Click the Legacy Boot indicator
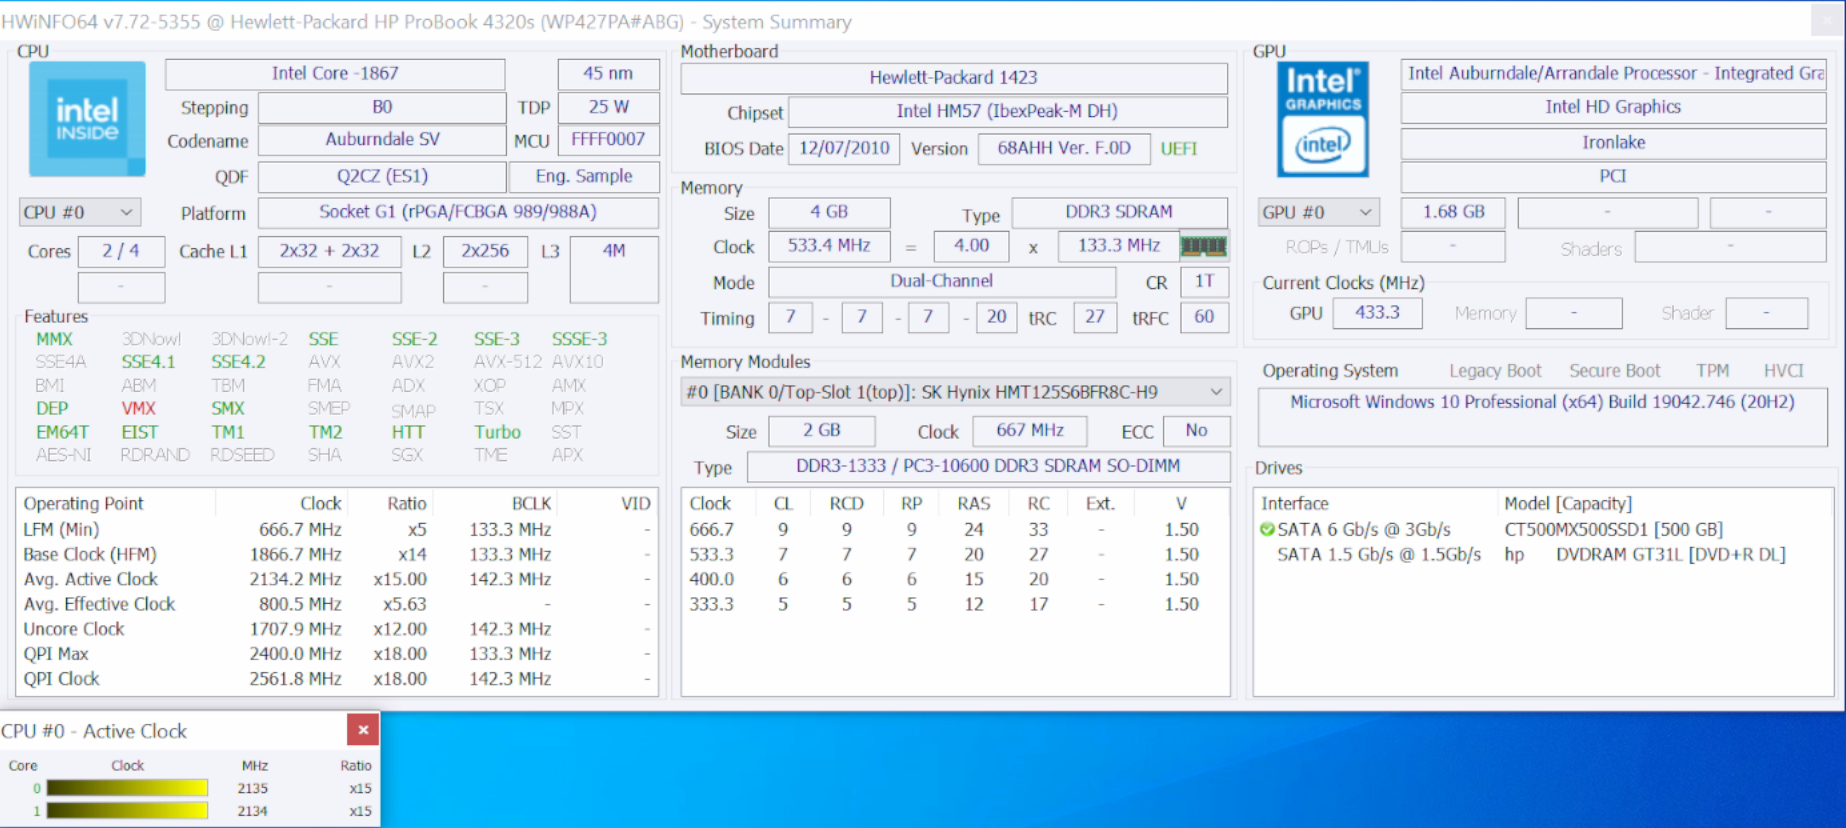1846x828 pixels. click(1495, 371)
